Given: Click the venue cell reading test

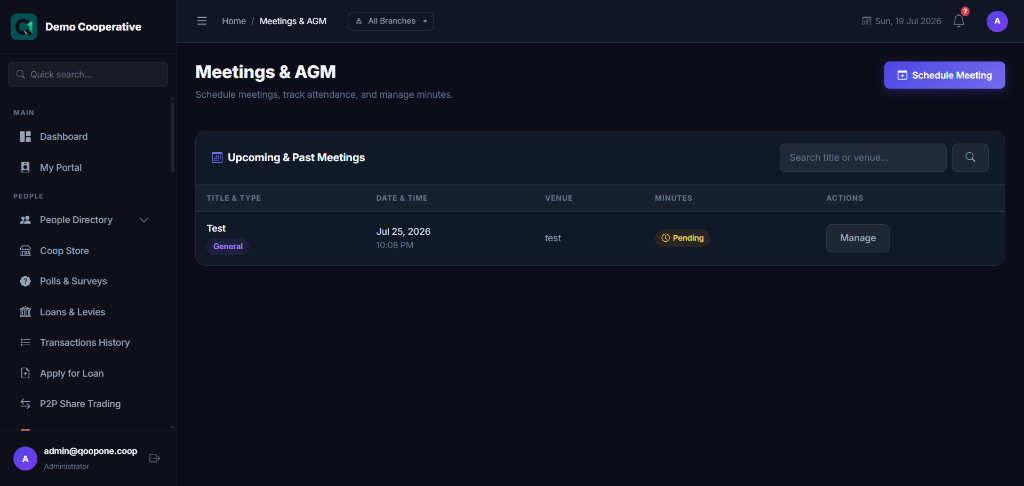Looking at the screenshot, I should pos(552,238).
